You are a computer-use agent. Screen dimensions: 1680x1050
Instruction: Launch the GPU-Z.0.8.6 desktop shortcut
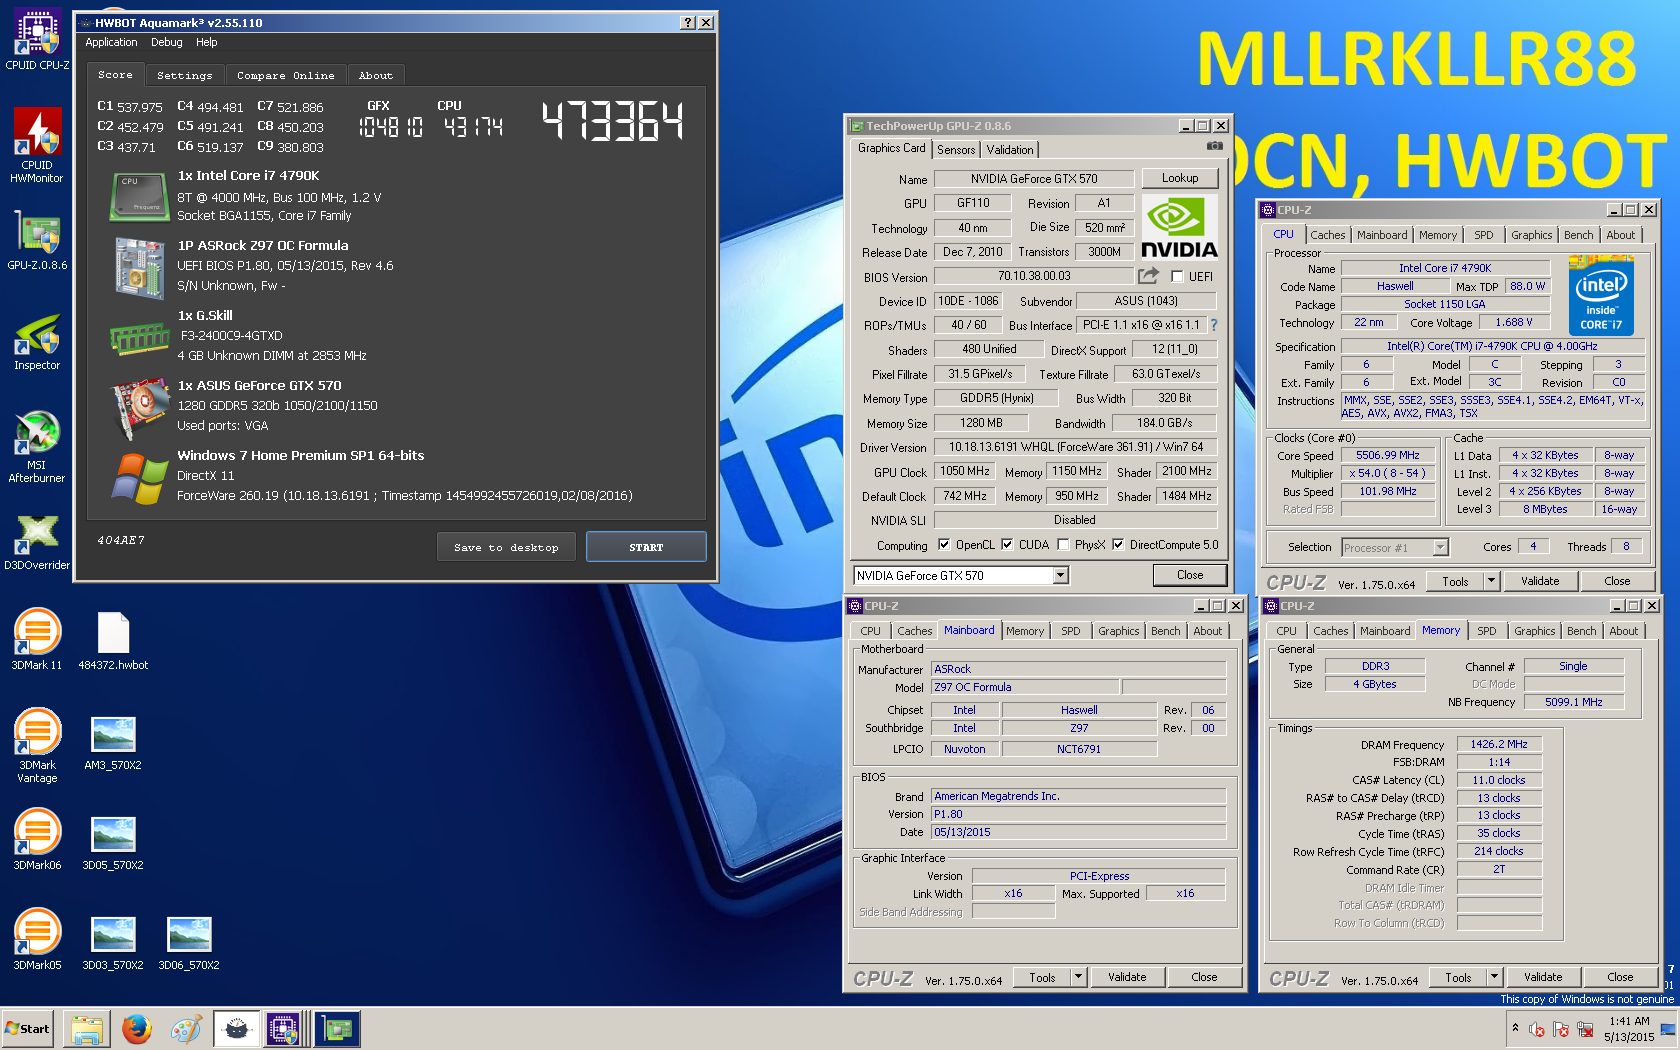click(x=37, y=241)
